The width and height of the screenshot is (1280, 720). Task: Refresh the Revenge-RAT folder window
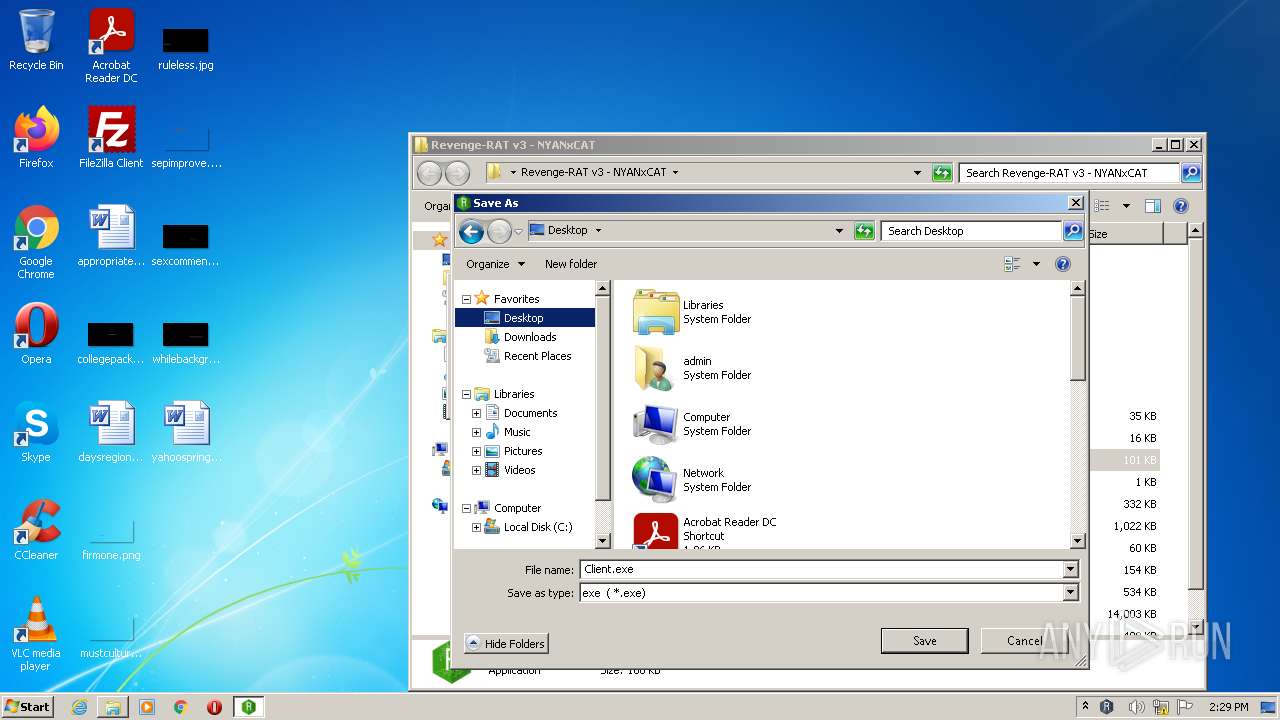click(941, 173)
